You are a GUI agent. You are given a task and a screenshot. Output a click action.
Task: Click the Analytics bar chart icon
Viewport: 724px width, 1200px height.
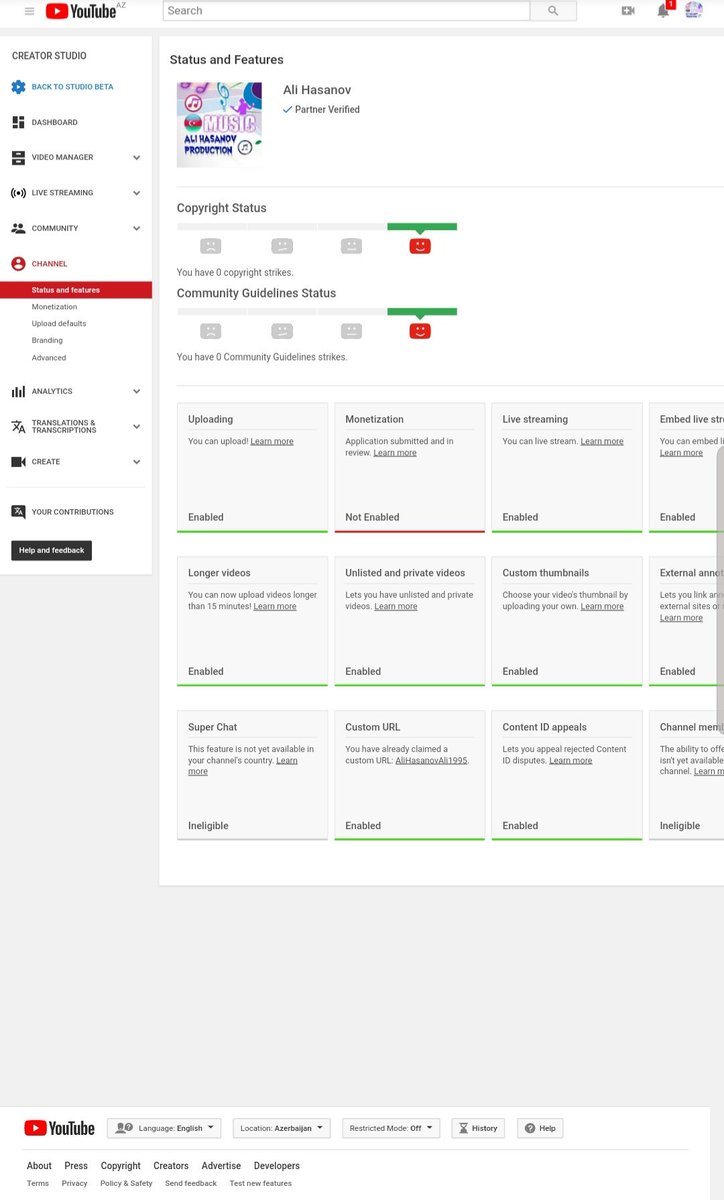click(18, 391)
